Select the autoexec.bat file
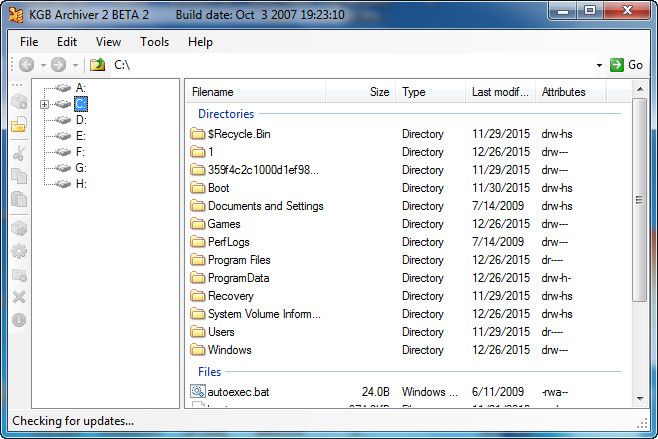Screen dimensions: 658x439 pos(238,392)
